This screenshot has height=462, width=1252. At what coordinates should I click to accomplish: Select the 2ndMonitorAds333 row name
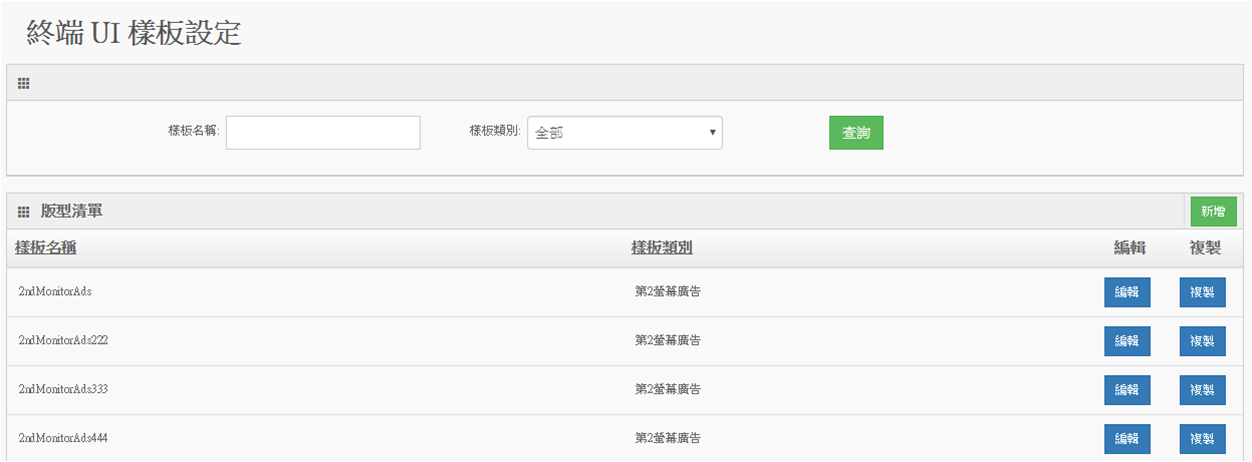pyautogui.click(x=63, y=389)
